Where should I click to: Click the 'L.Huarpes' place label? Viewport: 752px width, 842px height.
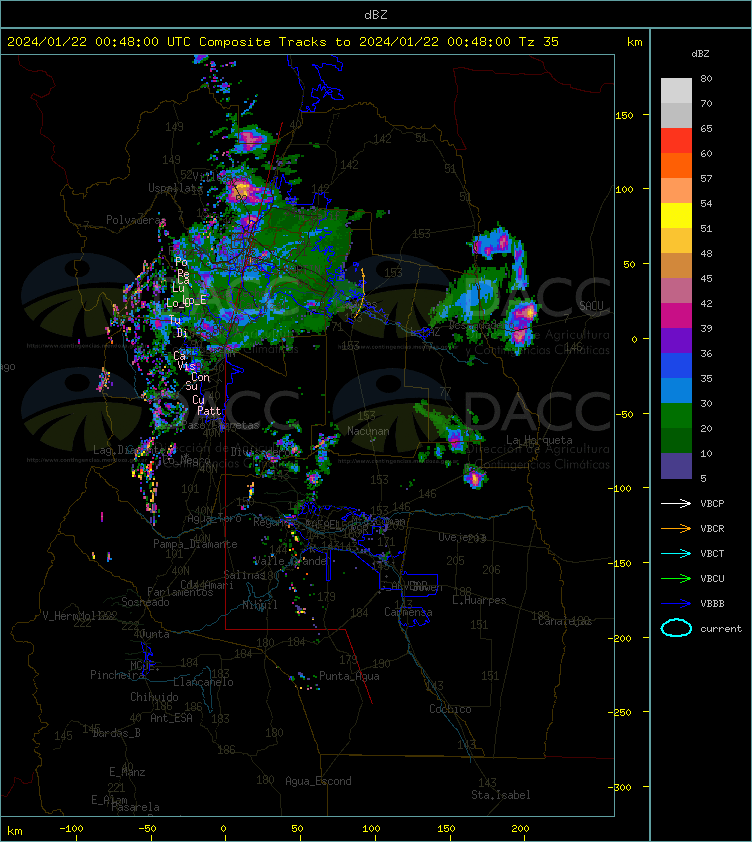[479, 600]
